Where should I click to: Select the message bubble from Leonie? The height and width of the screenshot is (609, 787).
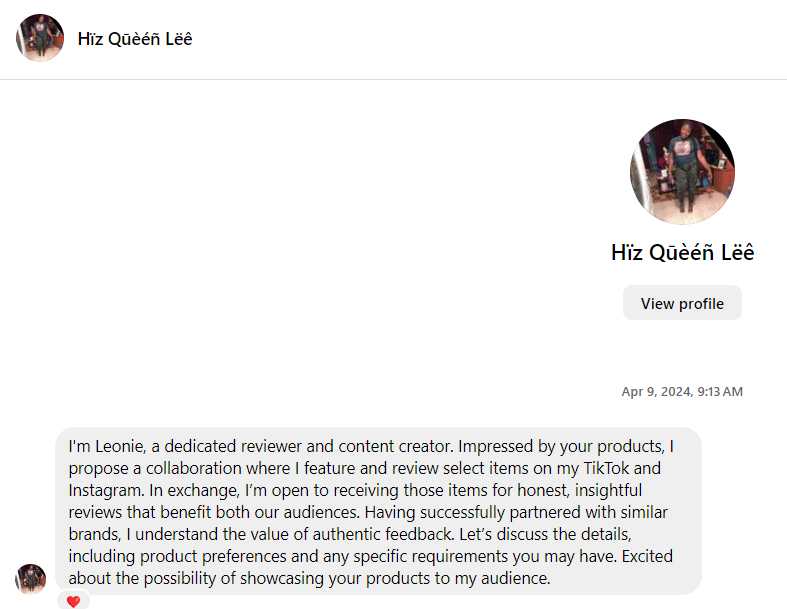(x=378, y=511)
